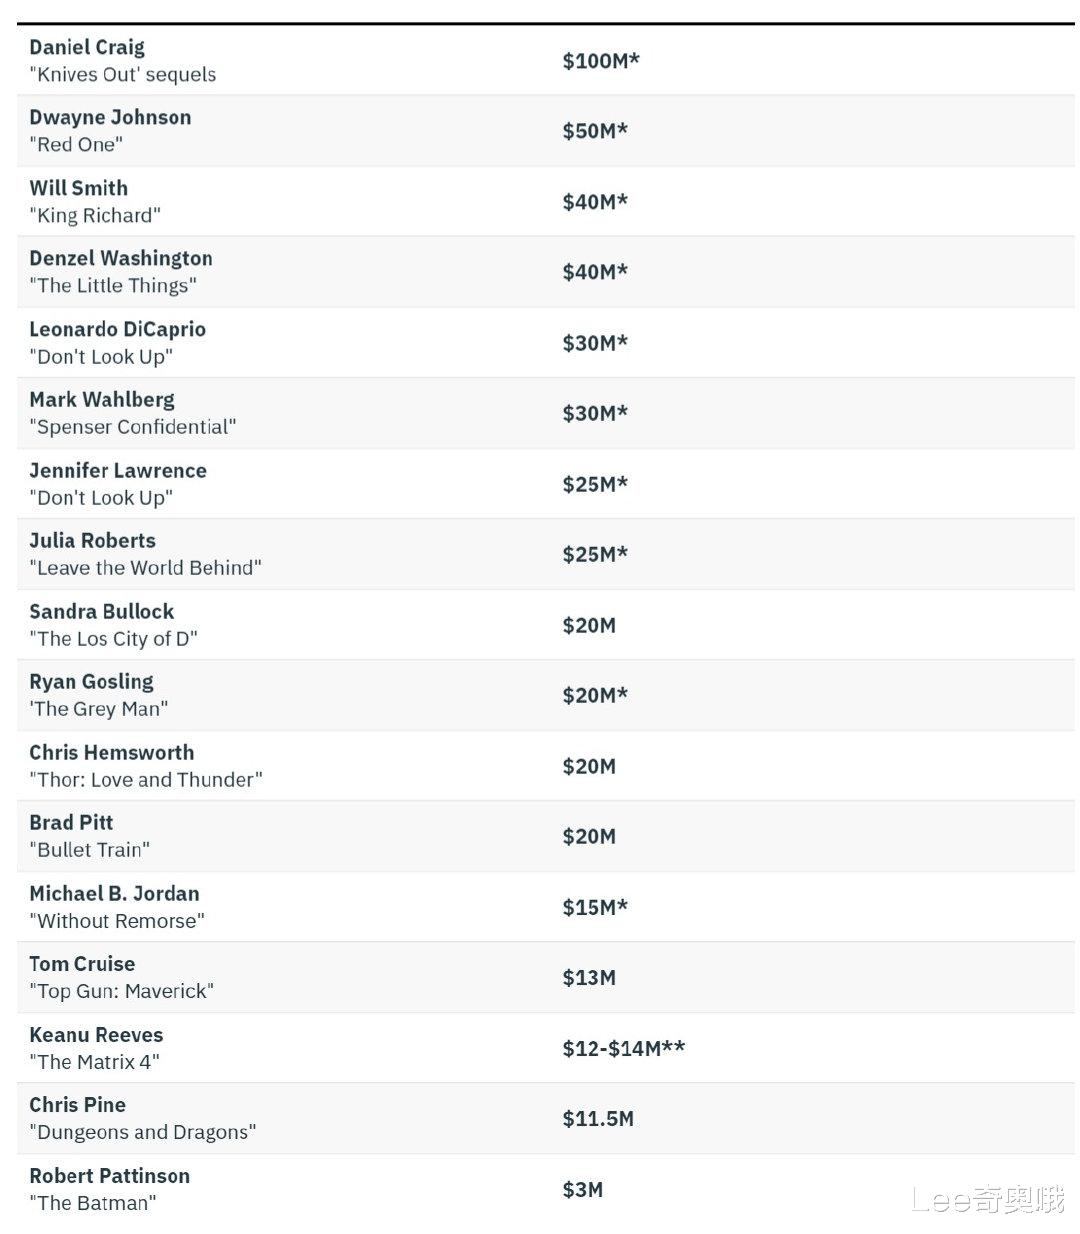Click the $100M* salary figure

(x=600, y=61)
